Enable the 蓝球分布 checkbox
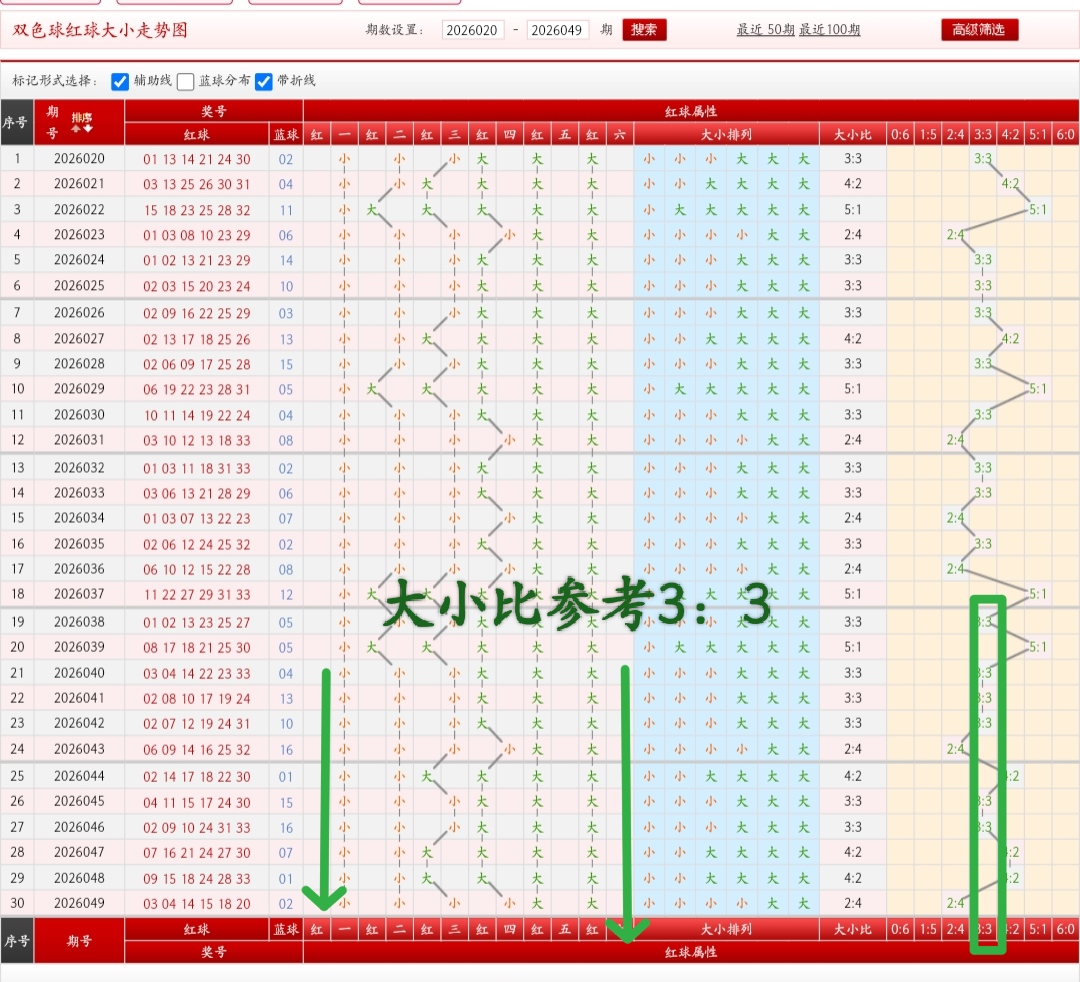Image resolution: width=1080 pixels, height=982 pixels. coord(185,82)
